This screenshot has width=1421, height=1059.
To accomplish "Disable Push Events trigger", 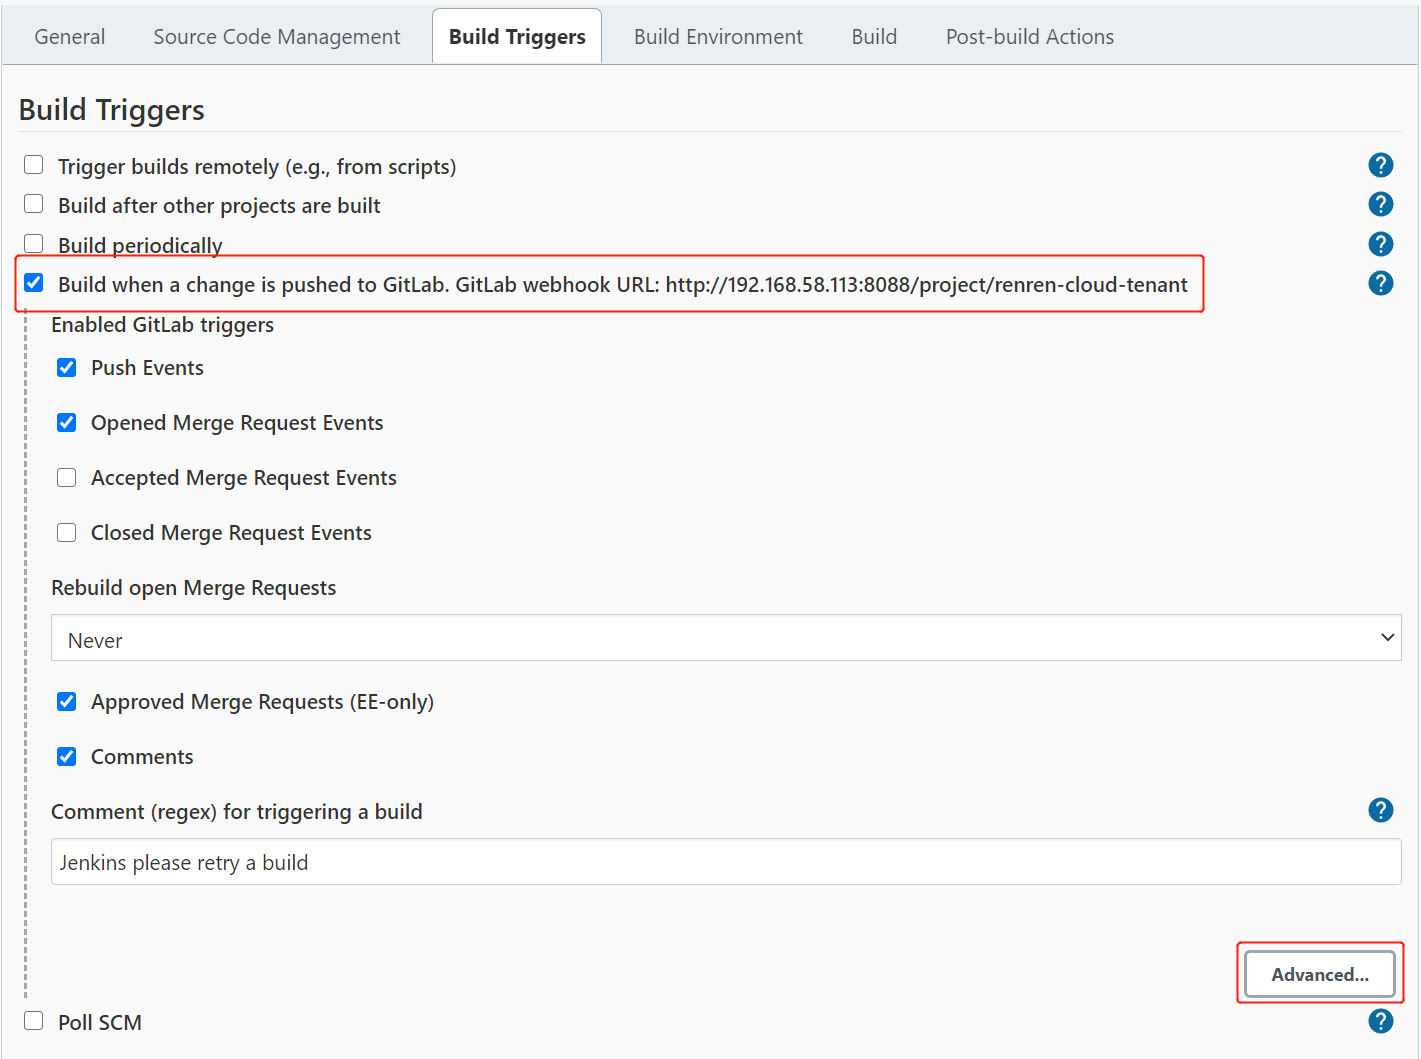I will click(x=66, y=367).
